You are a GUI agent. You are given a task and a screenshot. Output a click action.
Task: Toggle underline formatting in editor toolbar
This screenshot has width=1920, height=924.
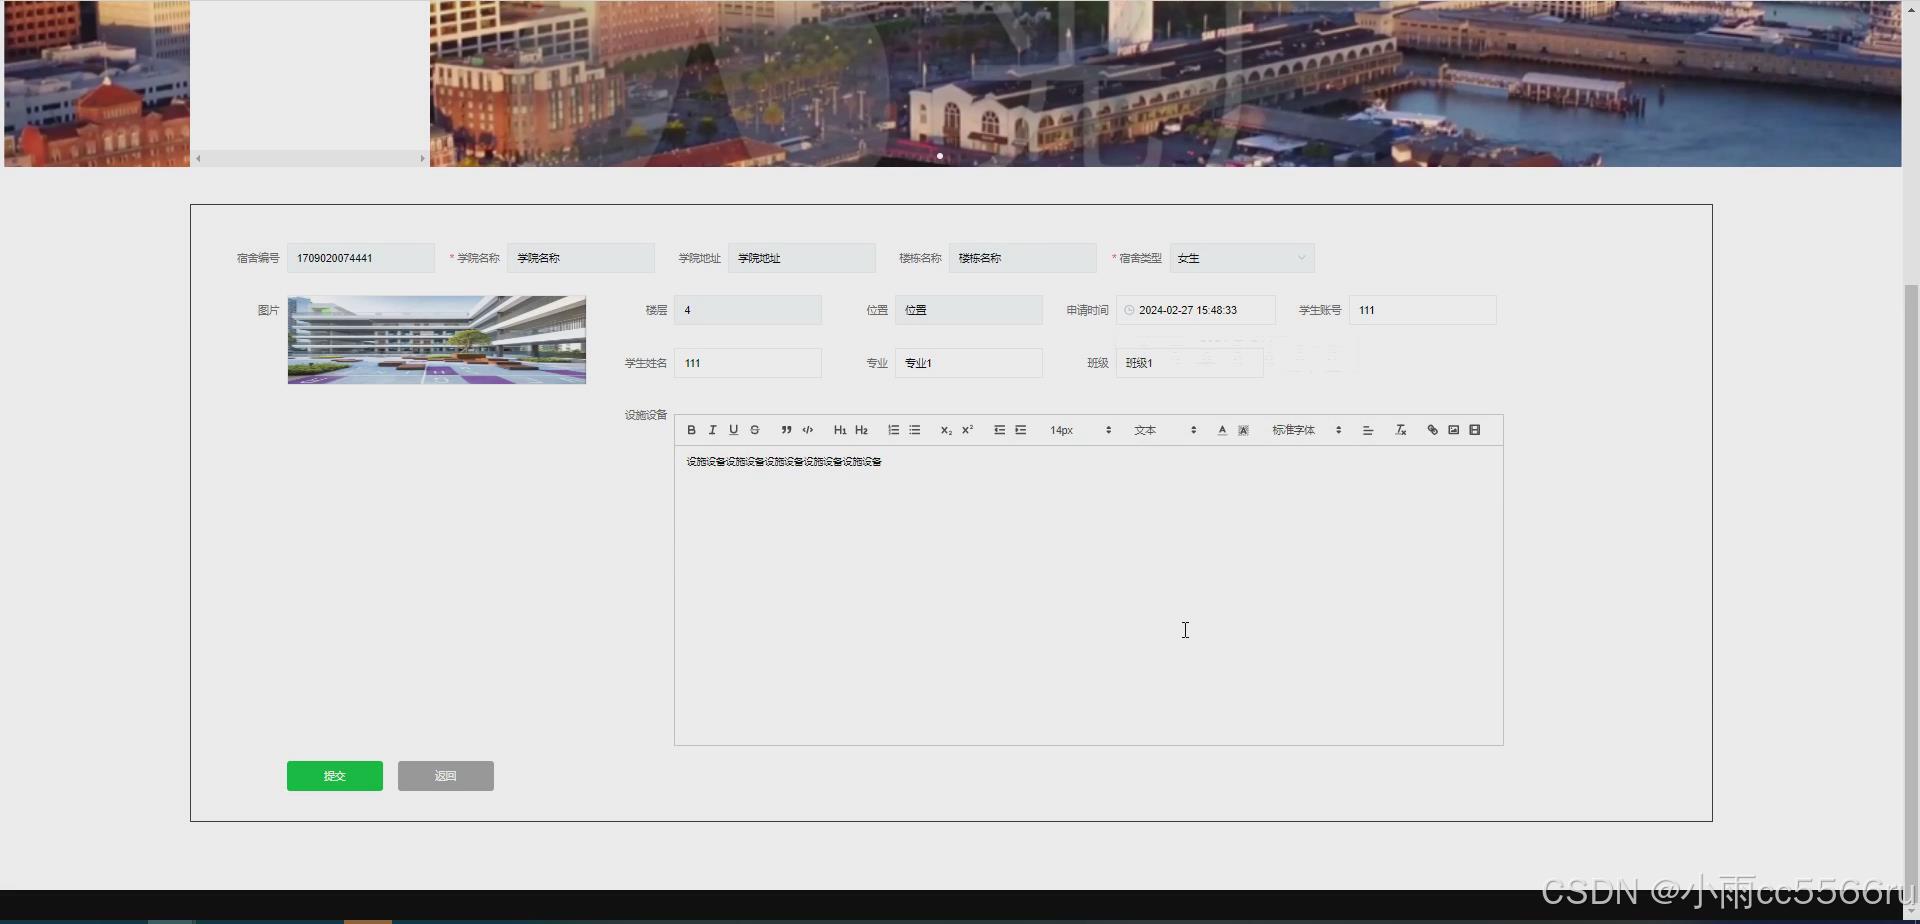point(733,430)
